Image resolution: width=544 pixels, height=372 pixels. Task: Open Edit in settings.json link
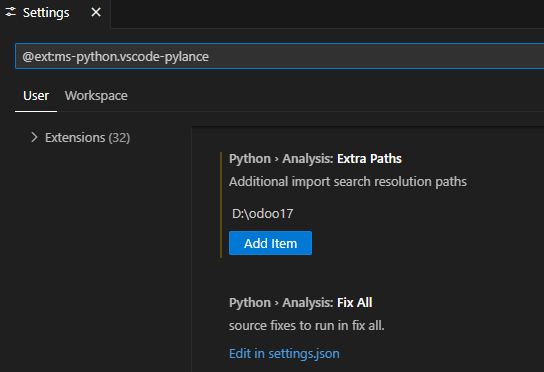coord(284,353)
